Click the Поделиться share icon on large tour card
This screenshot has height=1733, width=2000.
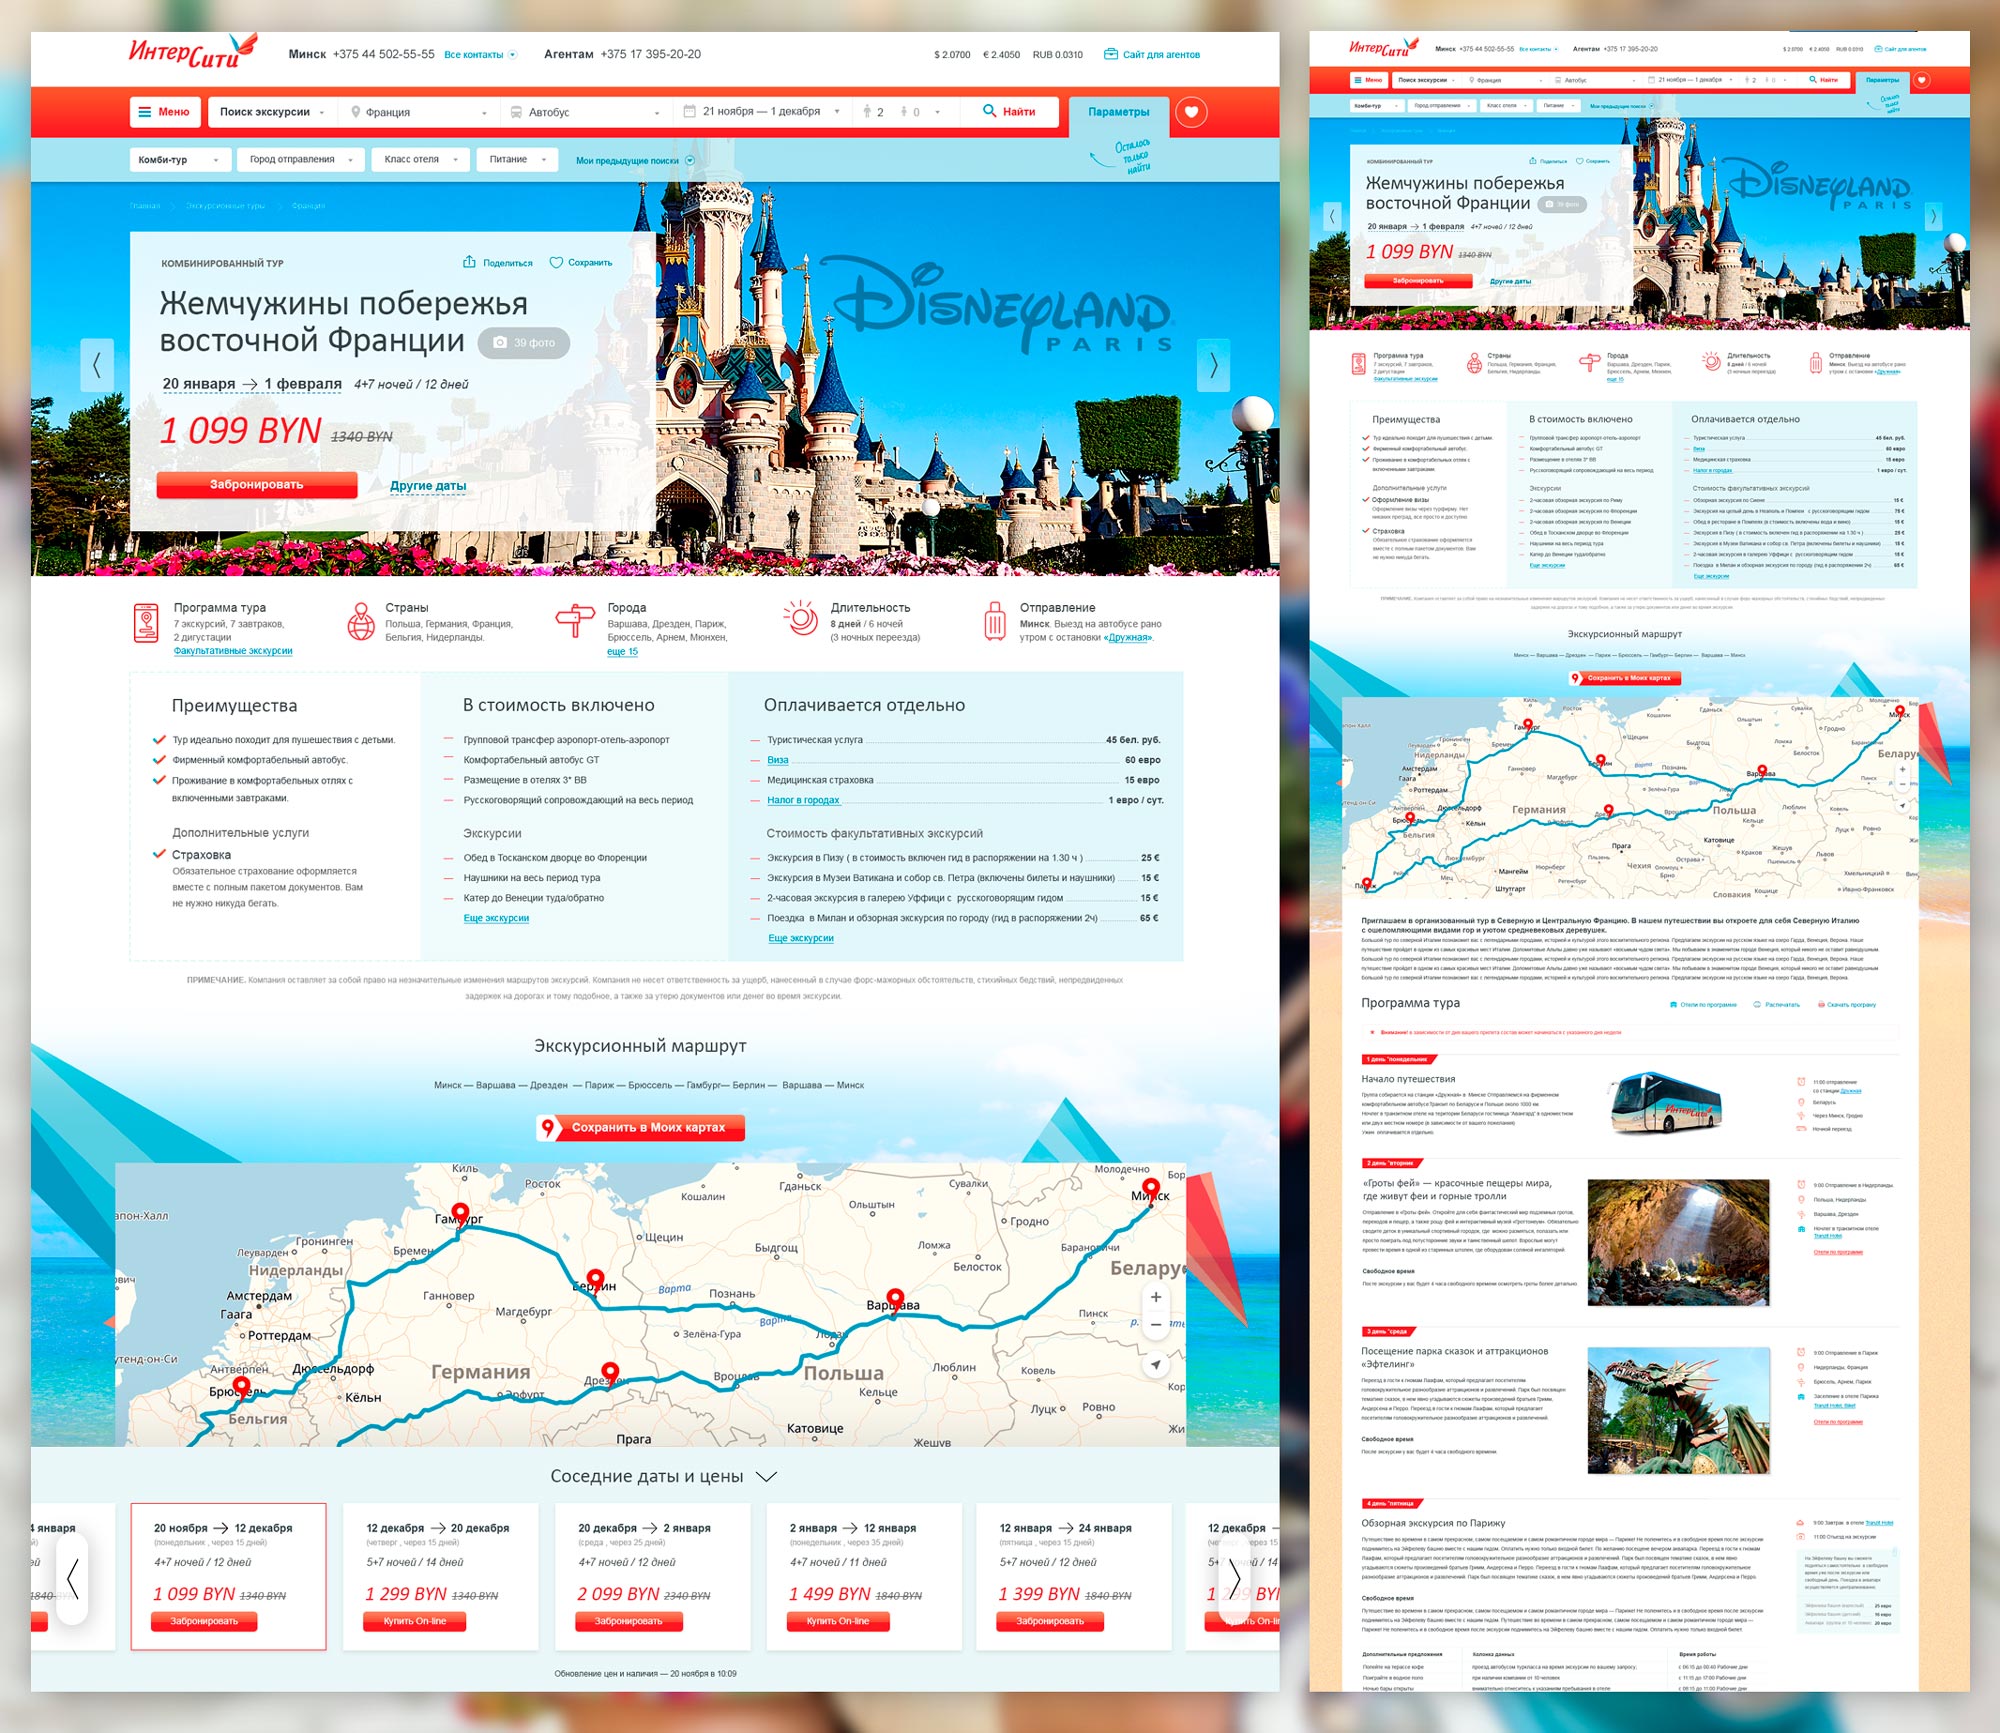coord(469,262)
